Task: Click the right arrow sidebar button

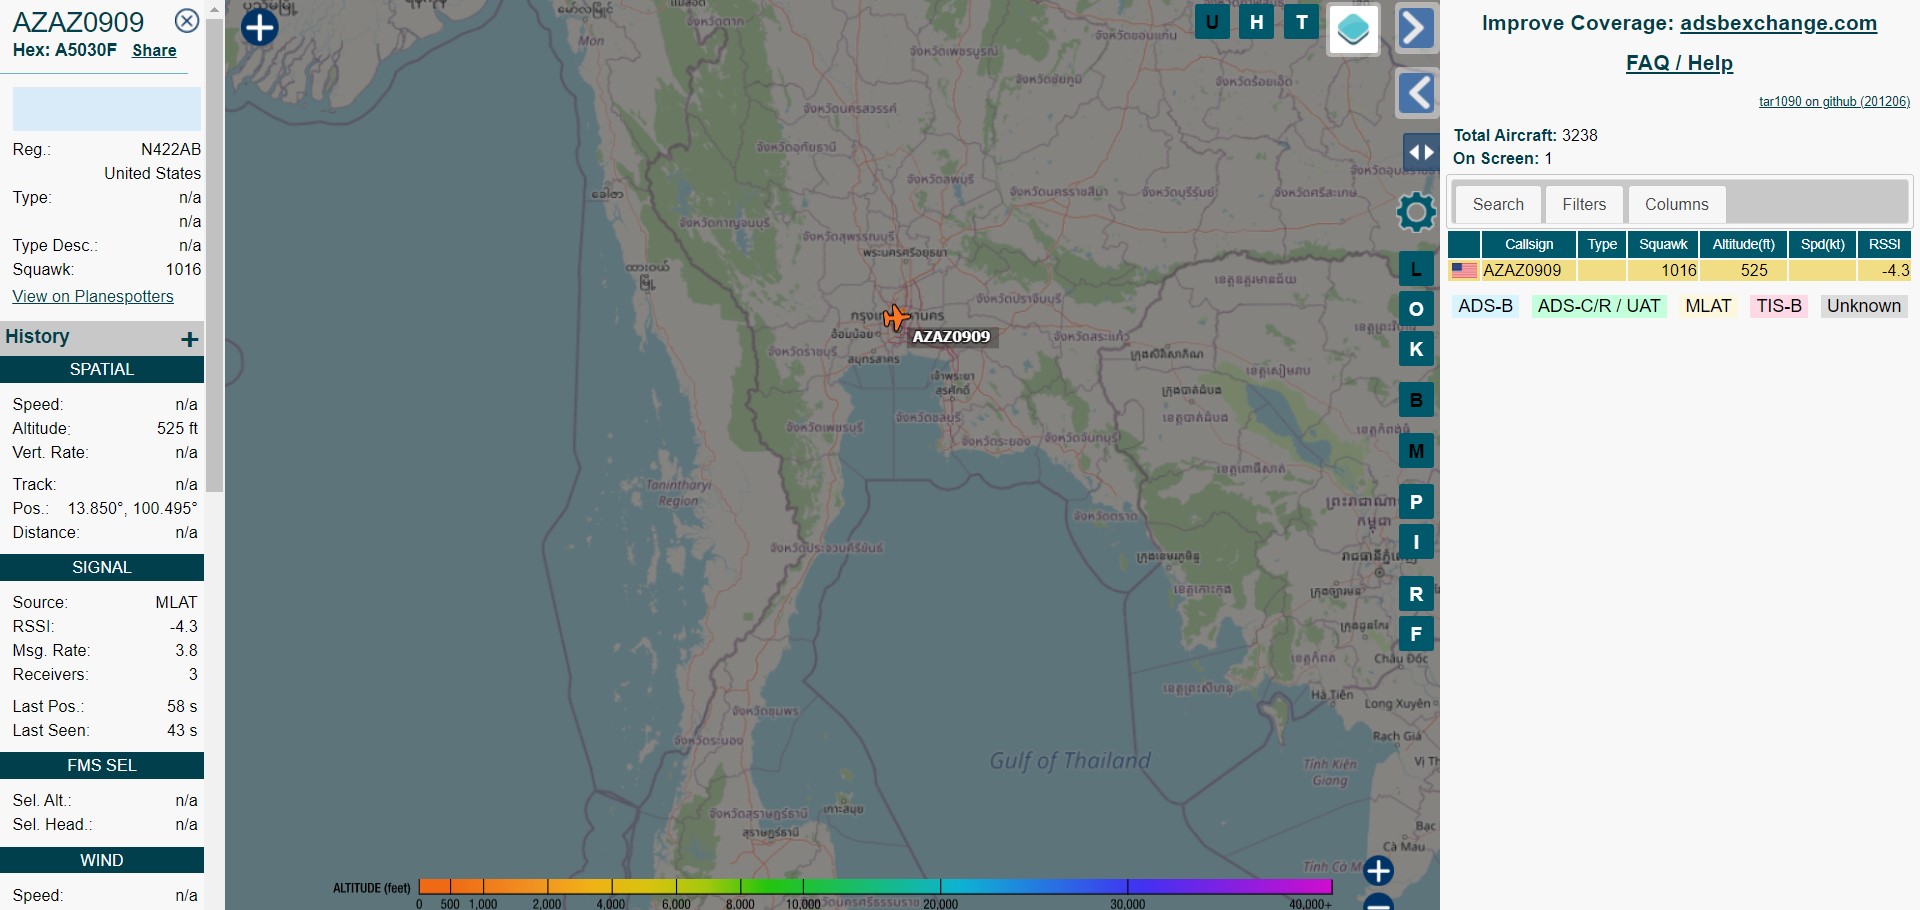Action: pos(1417,28)
